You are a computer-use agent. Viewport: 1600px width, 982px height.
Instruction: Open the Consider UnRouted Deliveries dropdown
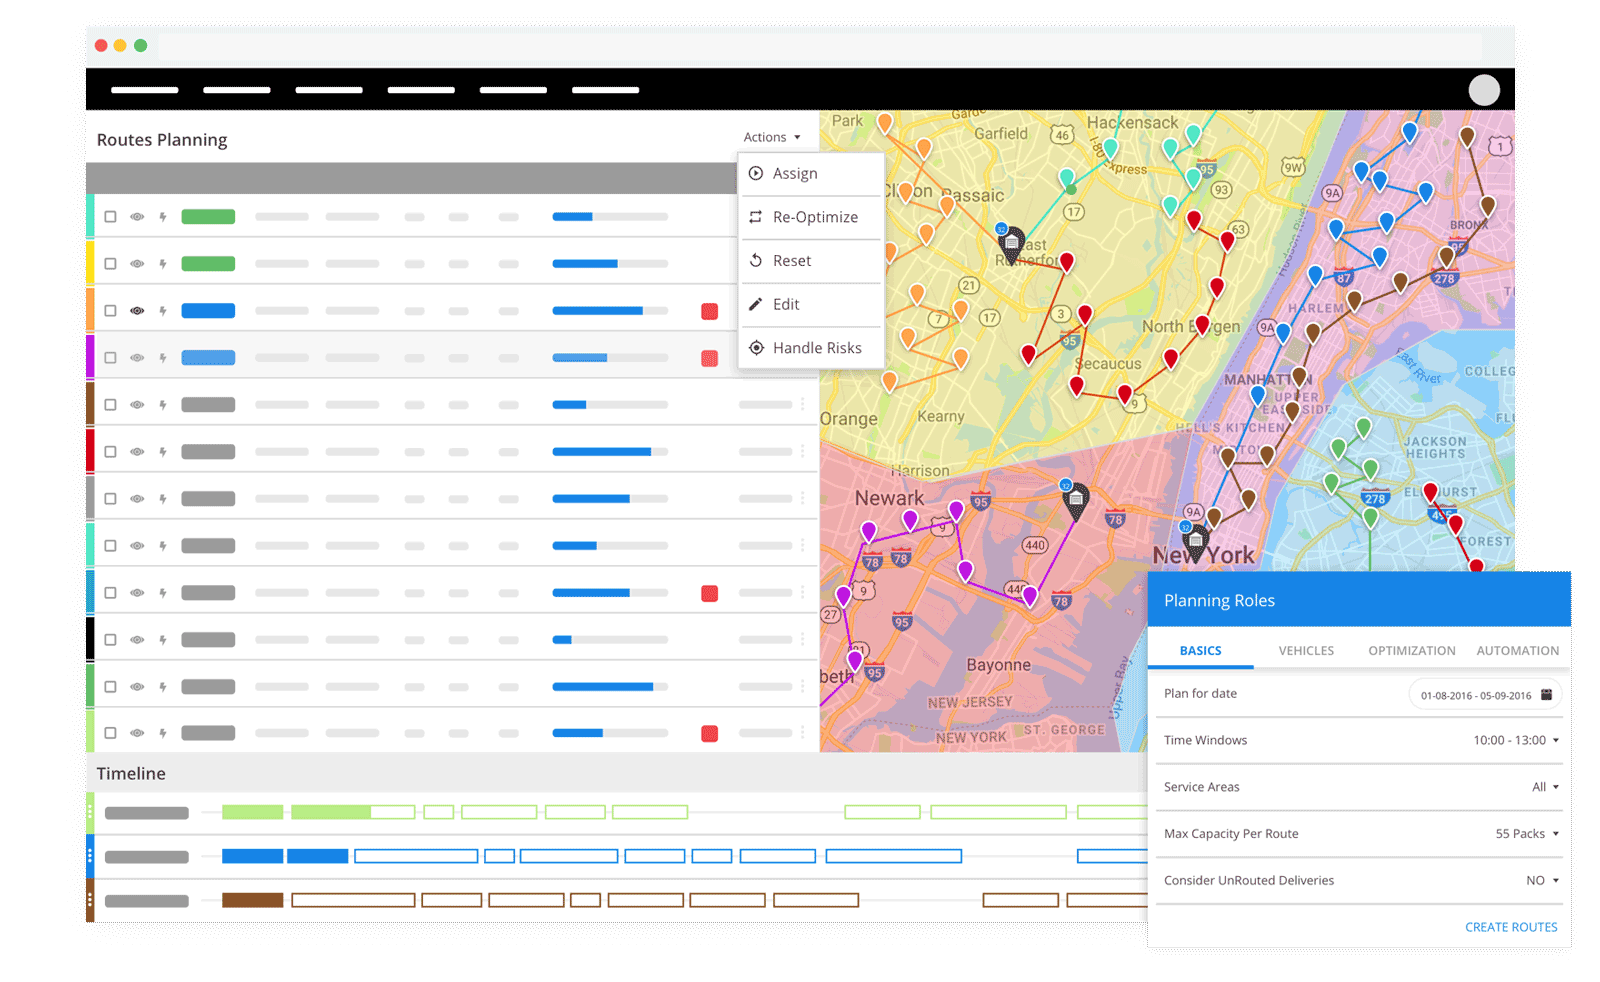(x=1542, y=881)
